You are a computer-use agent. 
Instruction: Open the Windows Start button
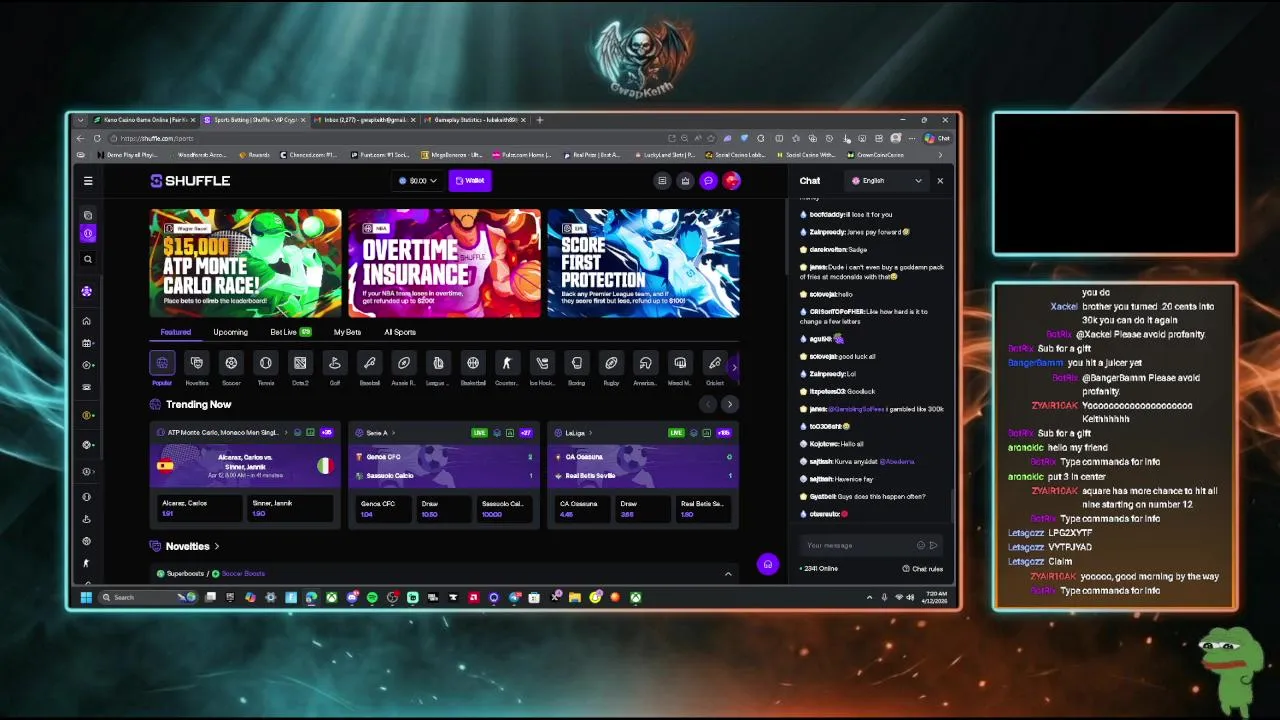click(86, 598)
